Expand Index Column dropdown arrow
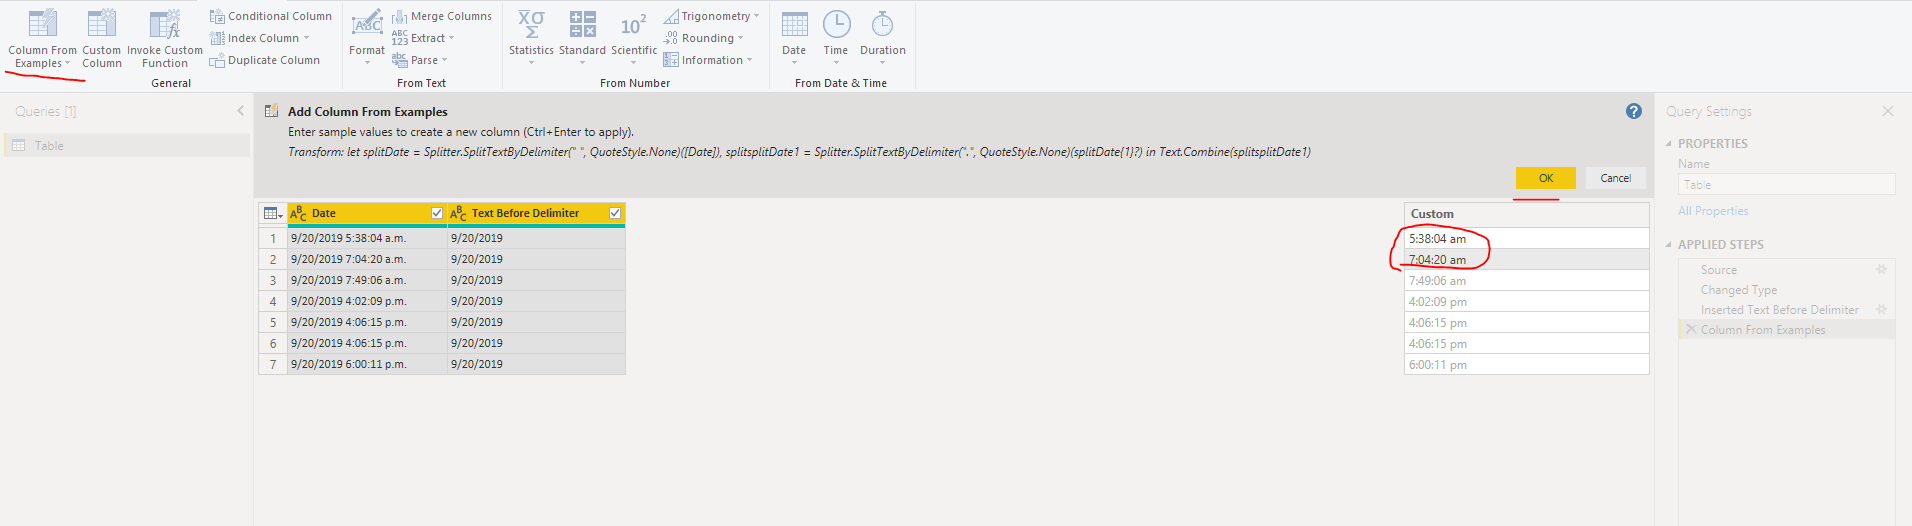This screenshot has width=1912, height=526. pyautogui.click(x=306, y=38)
